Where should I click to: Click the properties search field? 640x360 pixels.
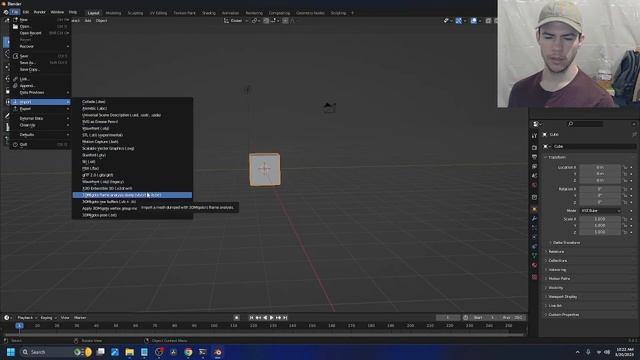(x=585, y=124)
